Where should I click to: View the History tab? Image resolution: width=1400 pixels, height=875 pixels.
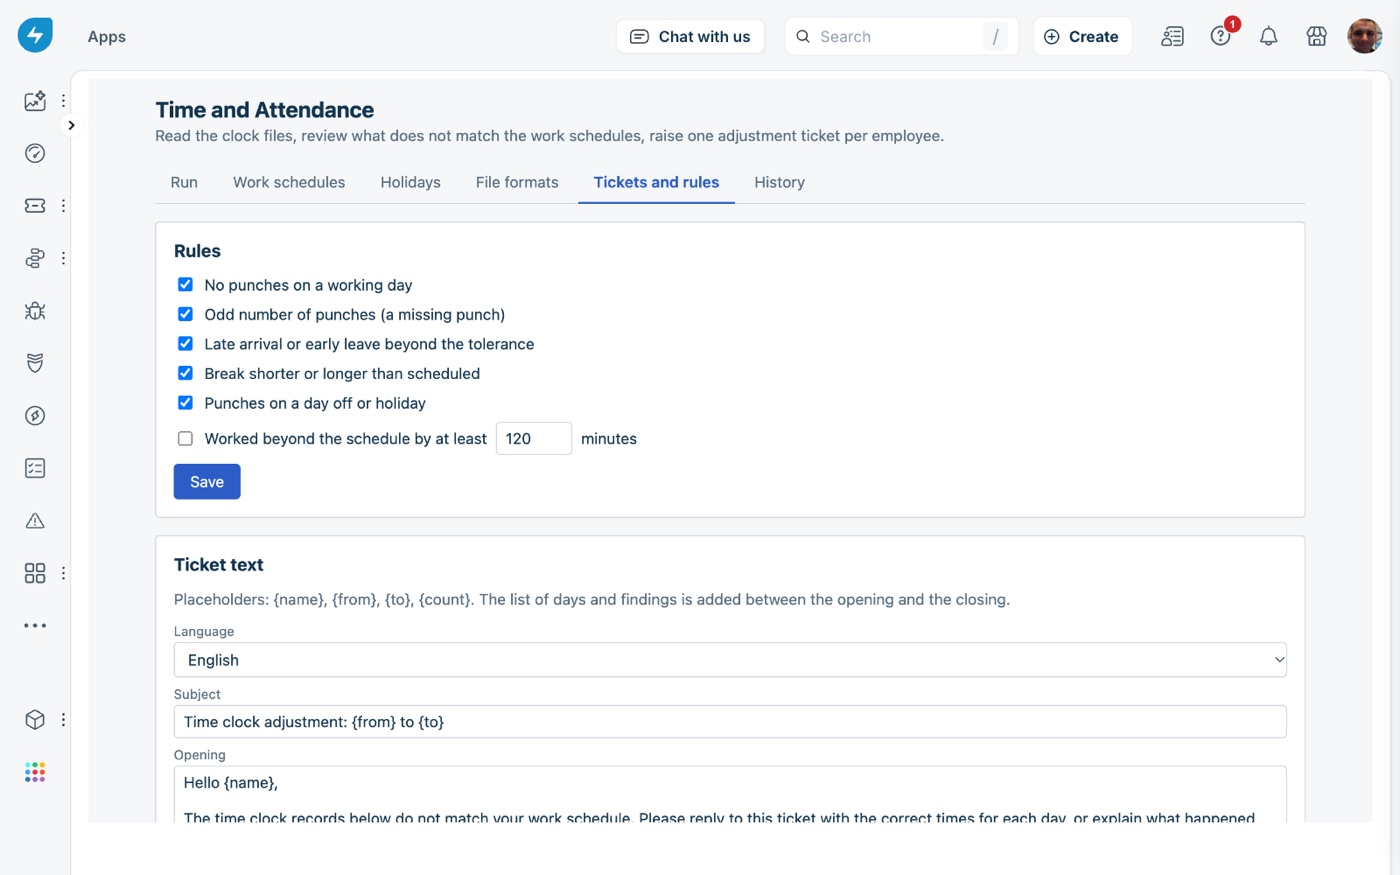tap(779, 182)
